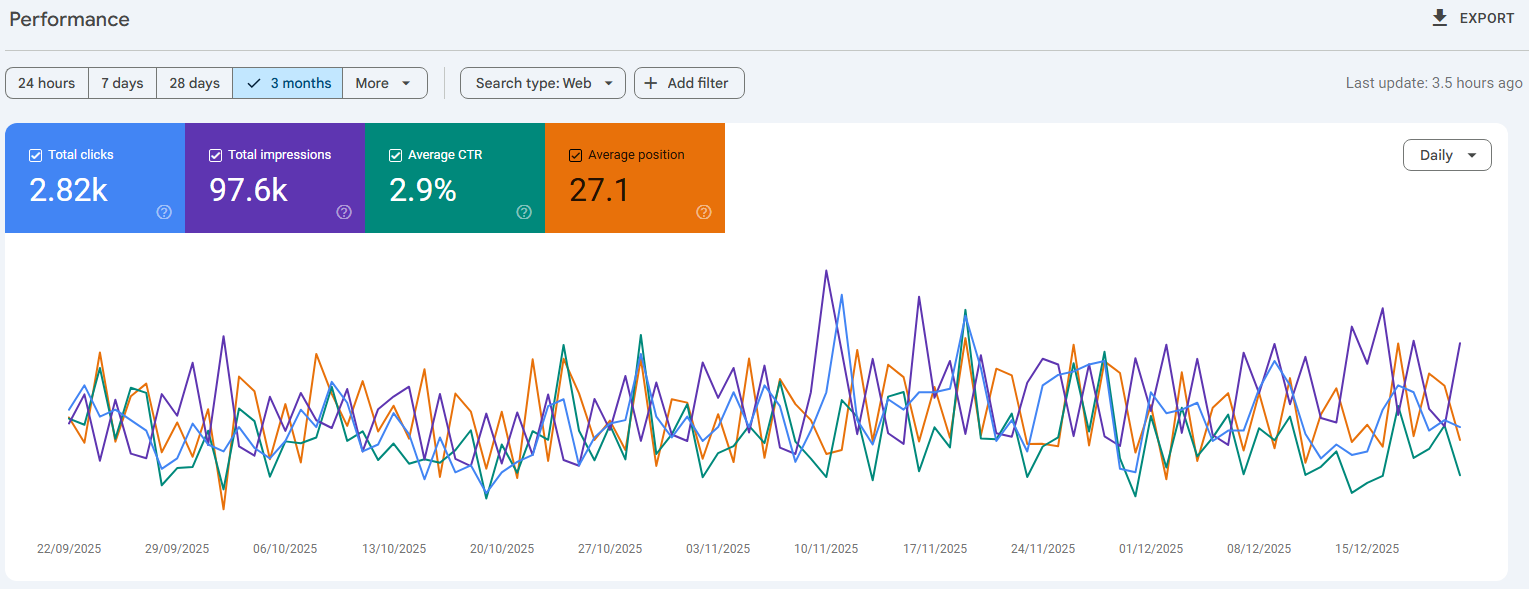Uncheck the Total clicks checkbox

click(35, 155)
